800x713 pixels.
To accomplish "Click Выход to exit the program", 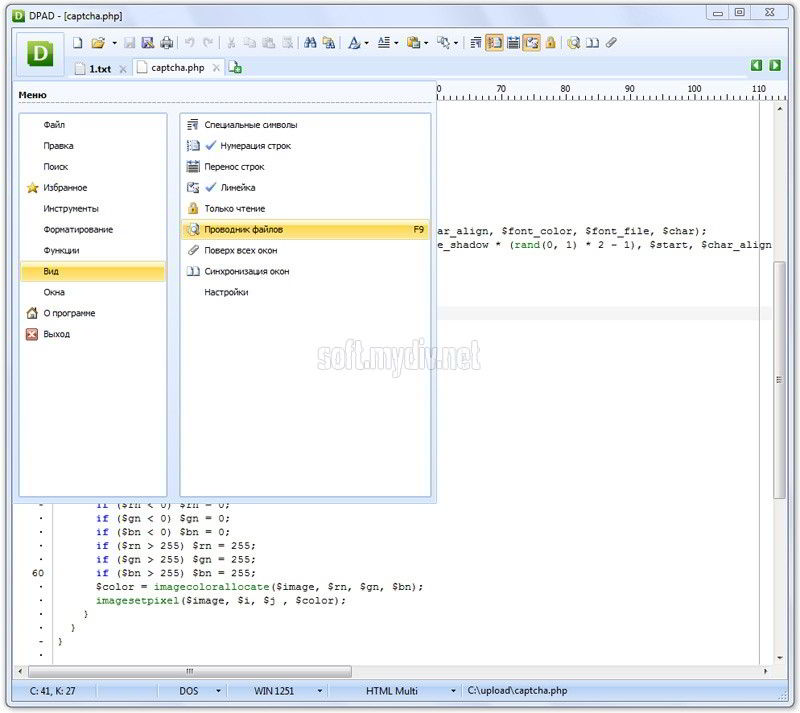I will (x=56, y=334).
